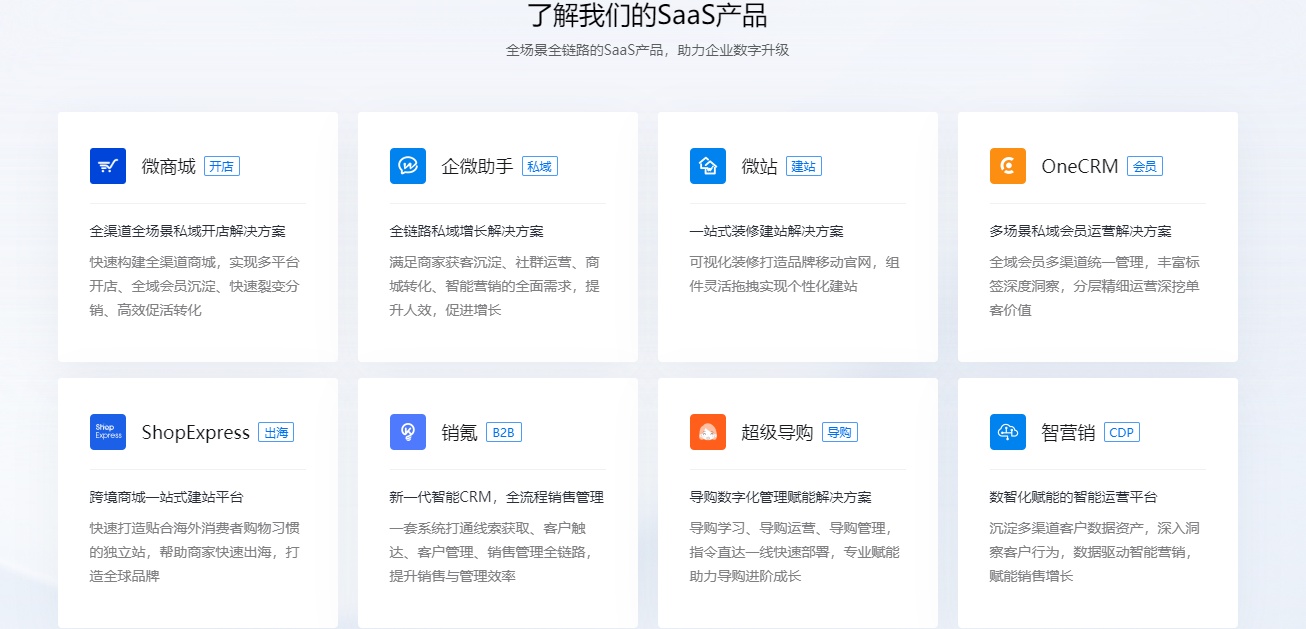Image resolution: width=1306 pixels, height=629 pixels.
Task: Click the CDP tag next to 智营销
Action: click(1122, 432)
